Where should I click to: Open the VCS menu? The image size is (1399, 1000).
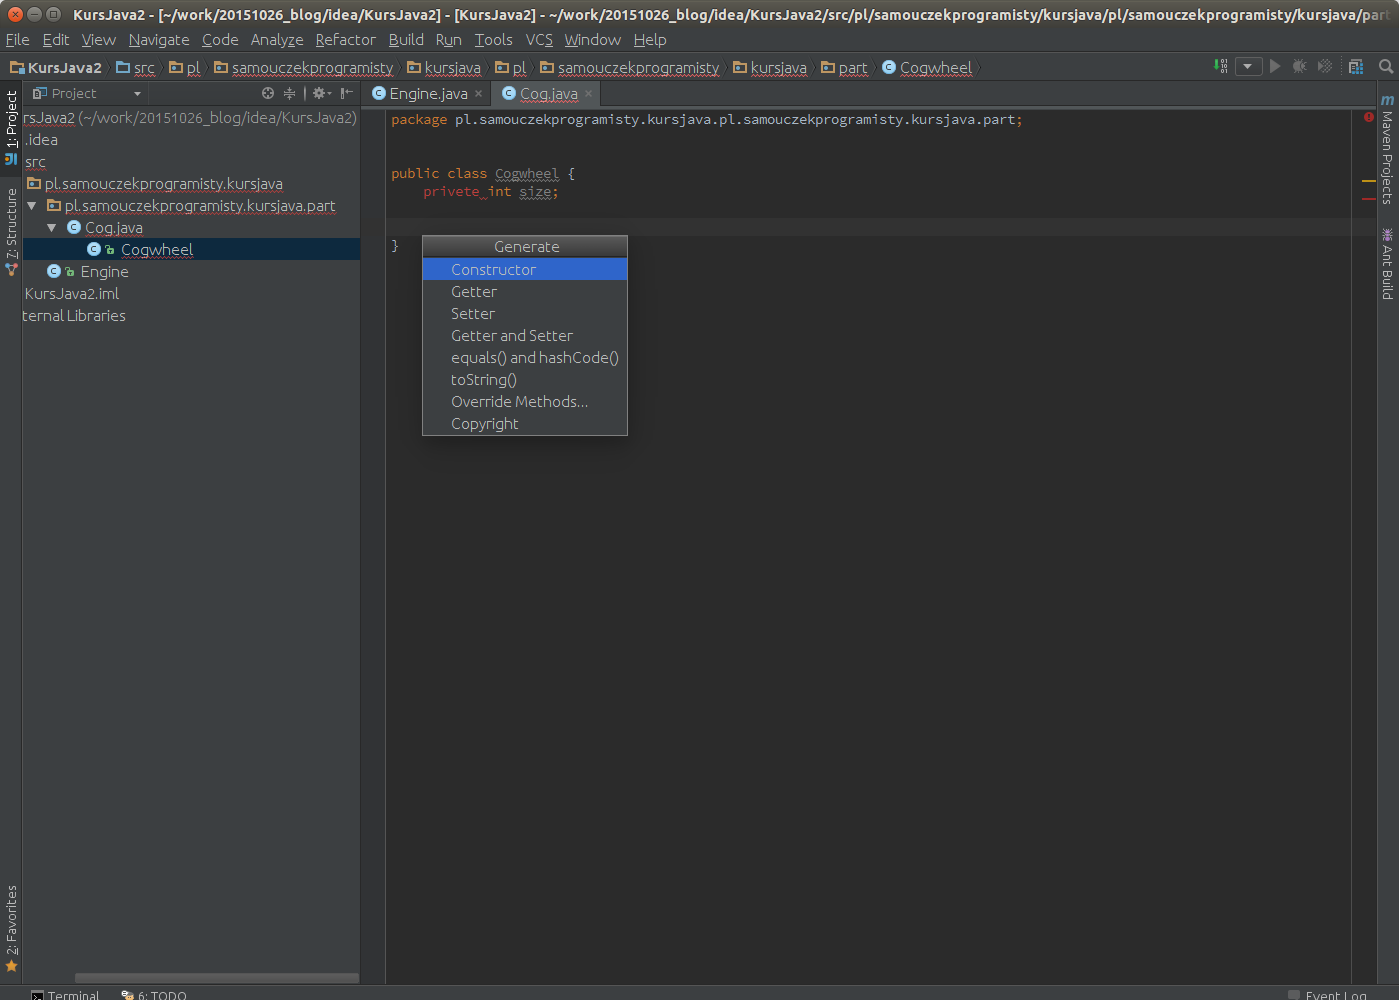pos(539,39)
